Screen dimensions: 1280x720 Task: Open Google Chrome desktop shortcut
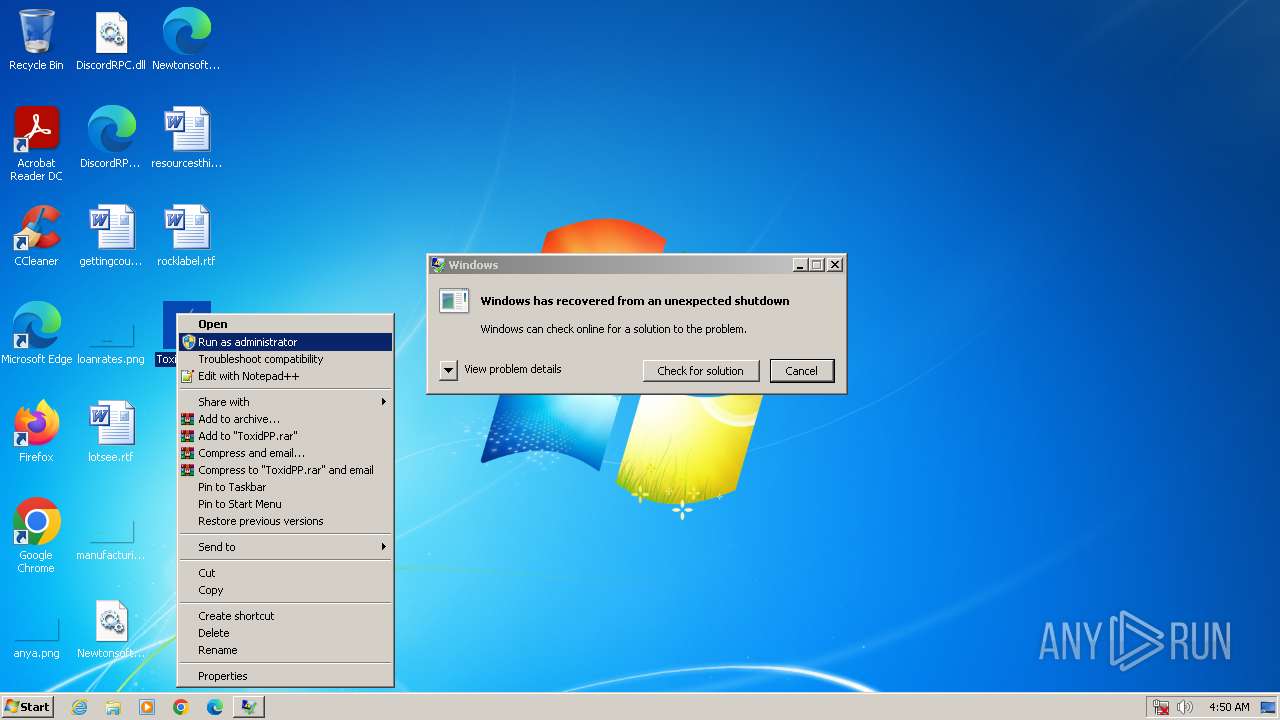[36, 536]
